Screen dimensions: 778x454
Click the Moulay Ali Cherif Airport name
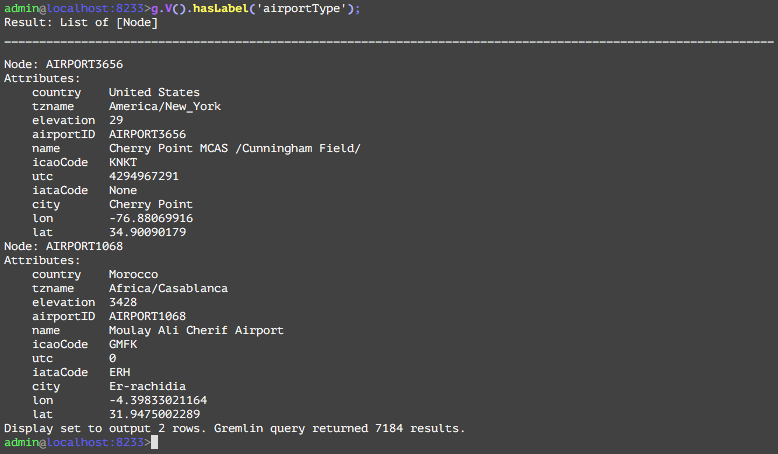pyautogui.click(x=196, y=330)
